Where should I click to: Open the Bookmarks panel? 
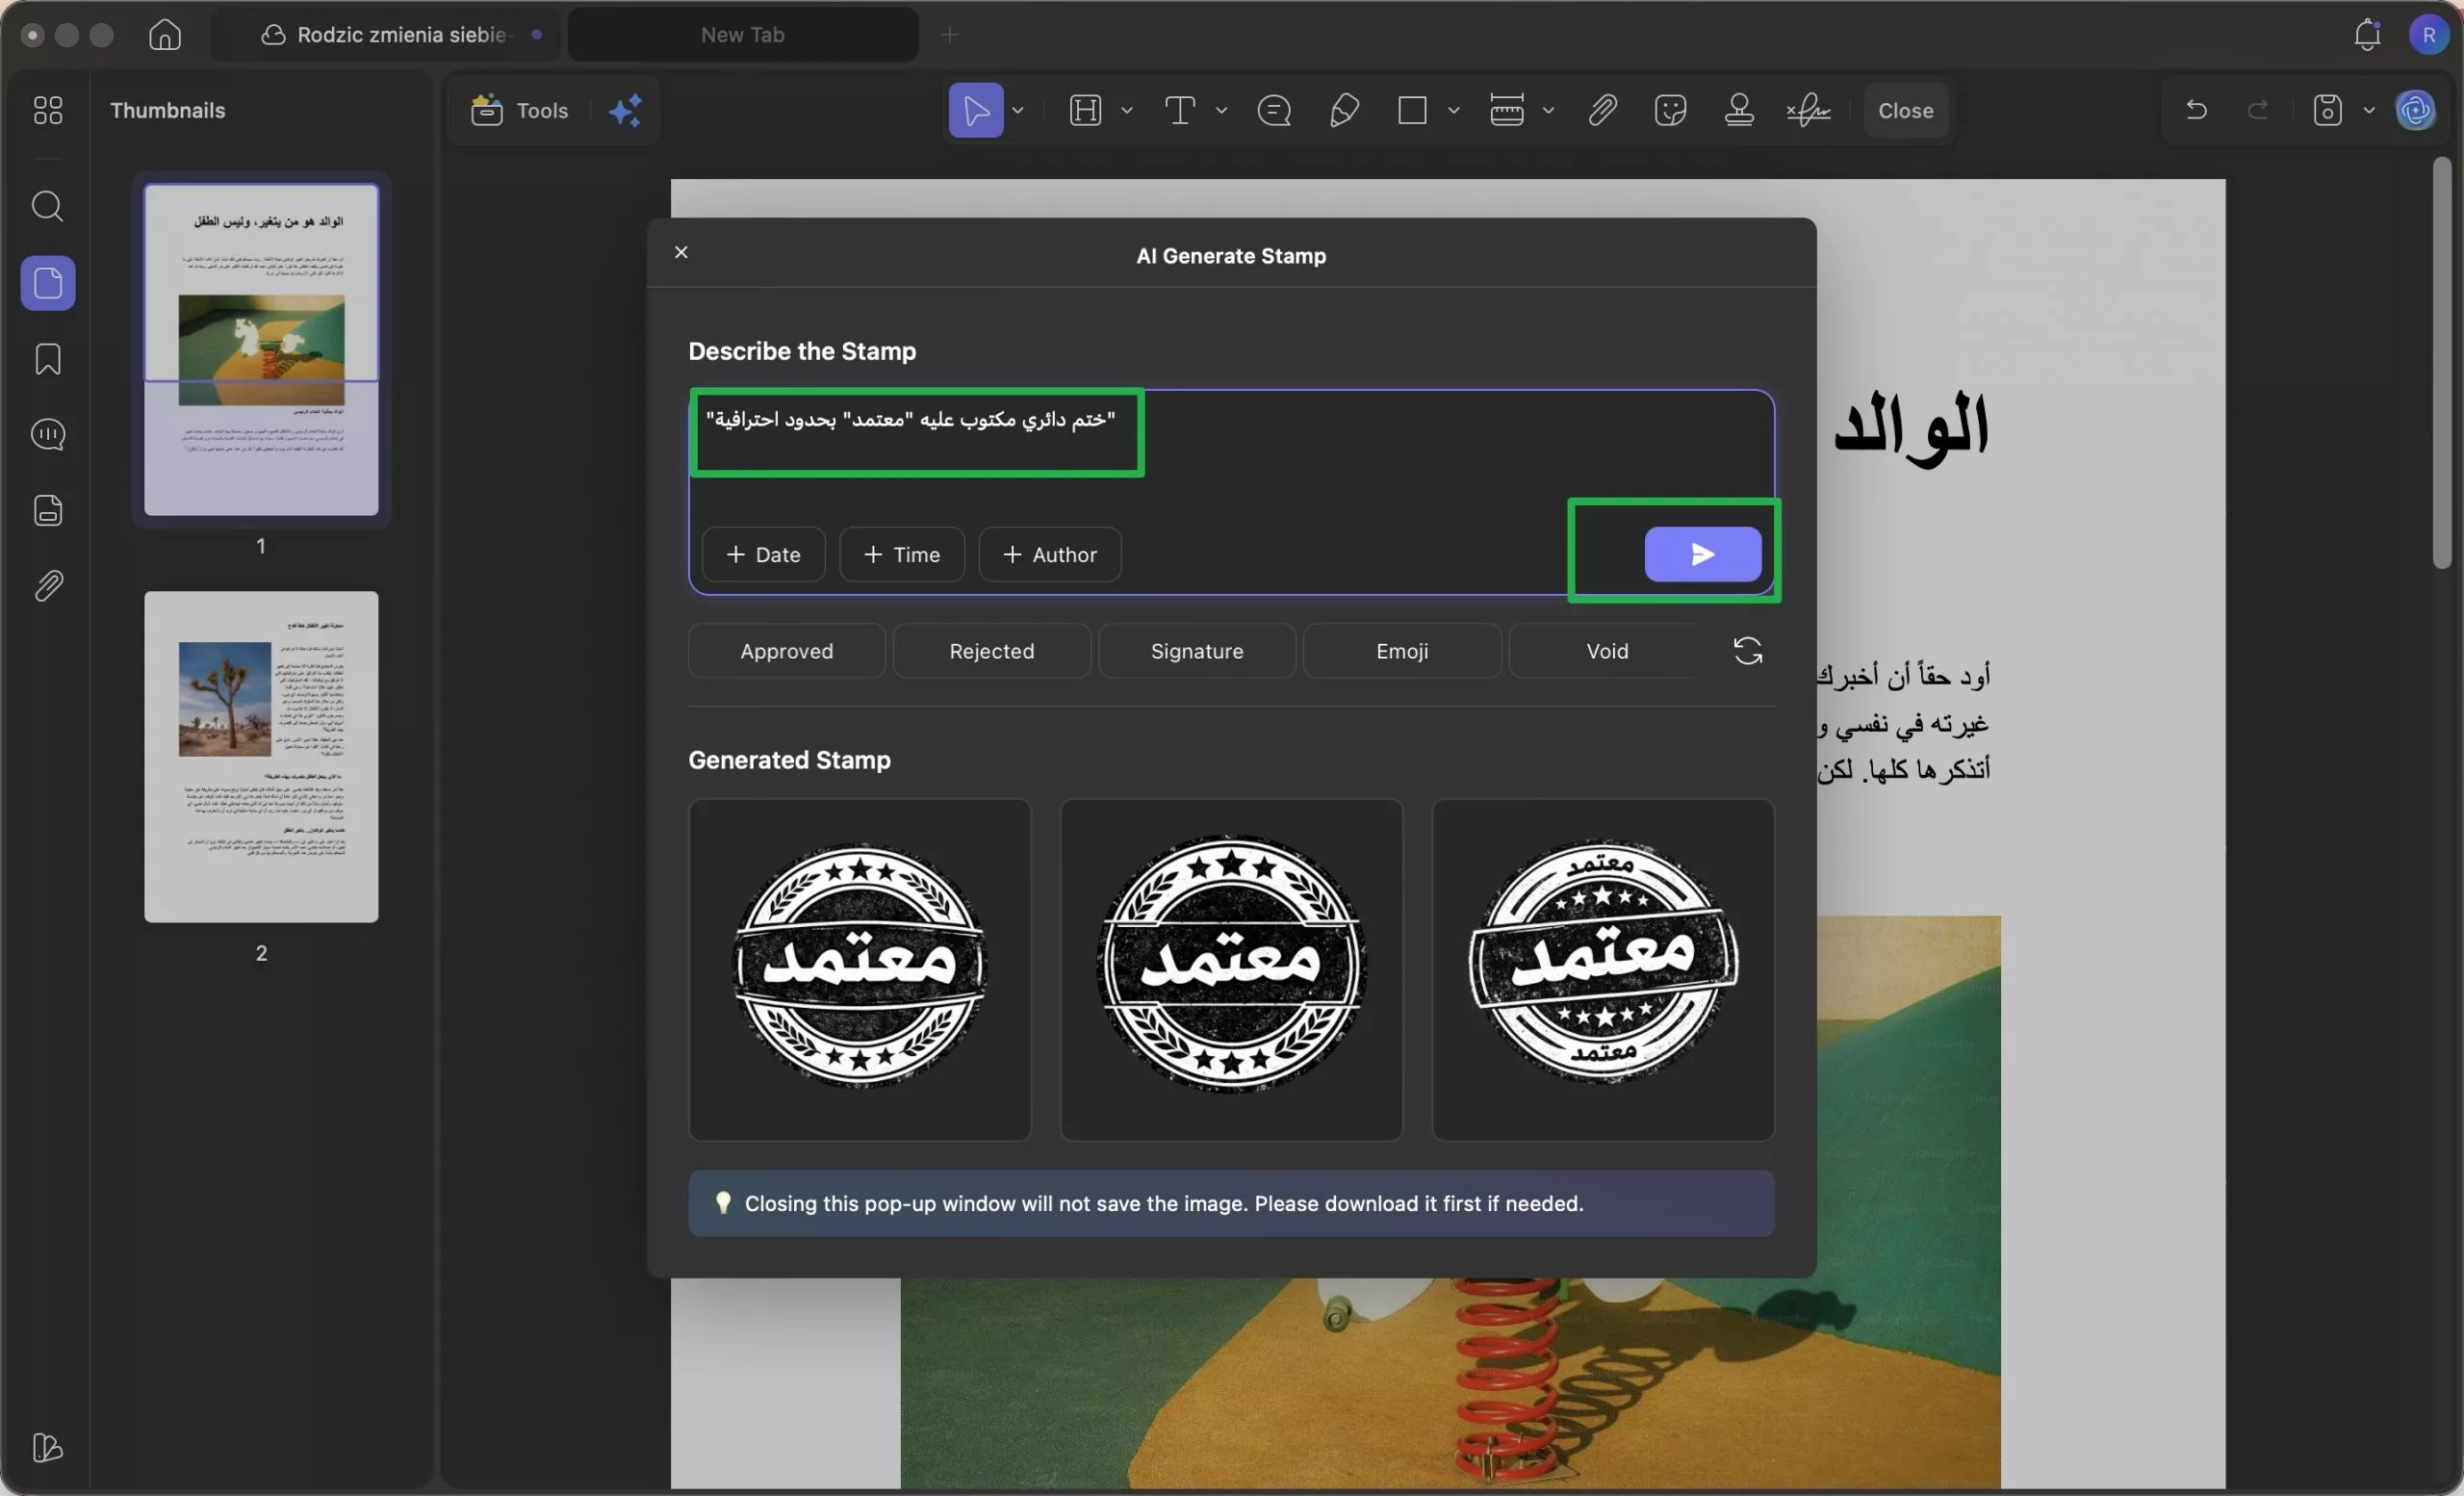pyautogui.click(x=47, y=359)
